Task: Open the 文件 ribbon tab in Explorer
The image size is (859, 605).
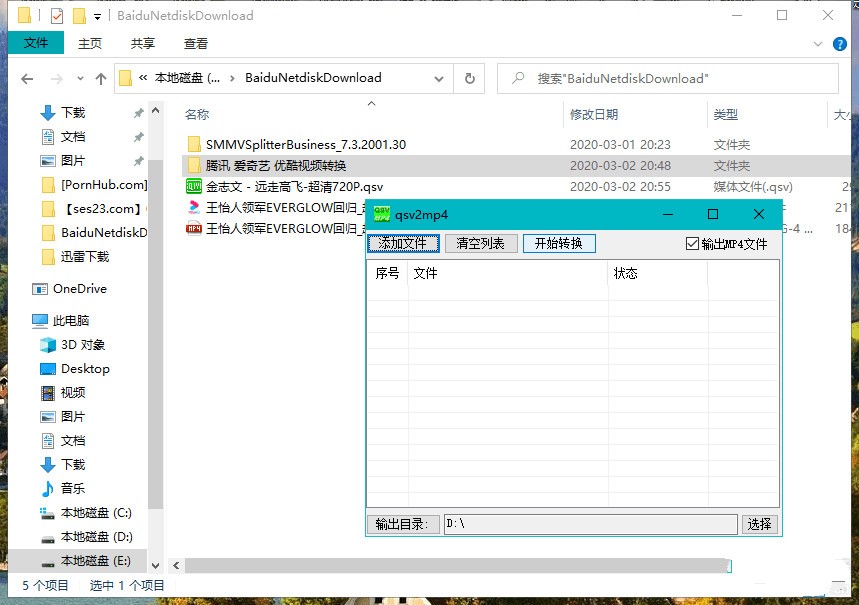Action: [x=36, y=43]
